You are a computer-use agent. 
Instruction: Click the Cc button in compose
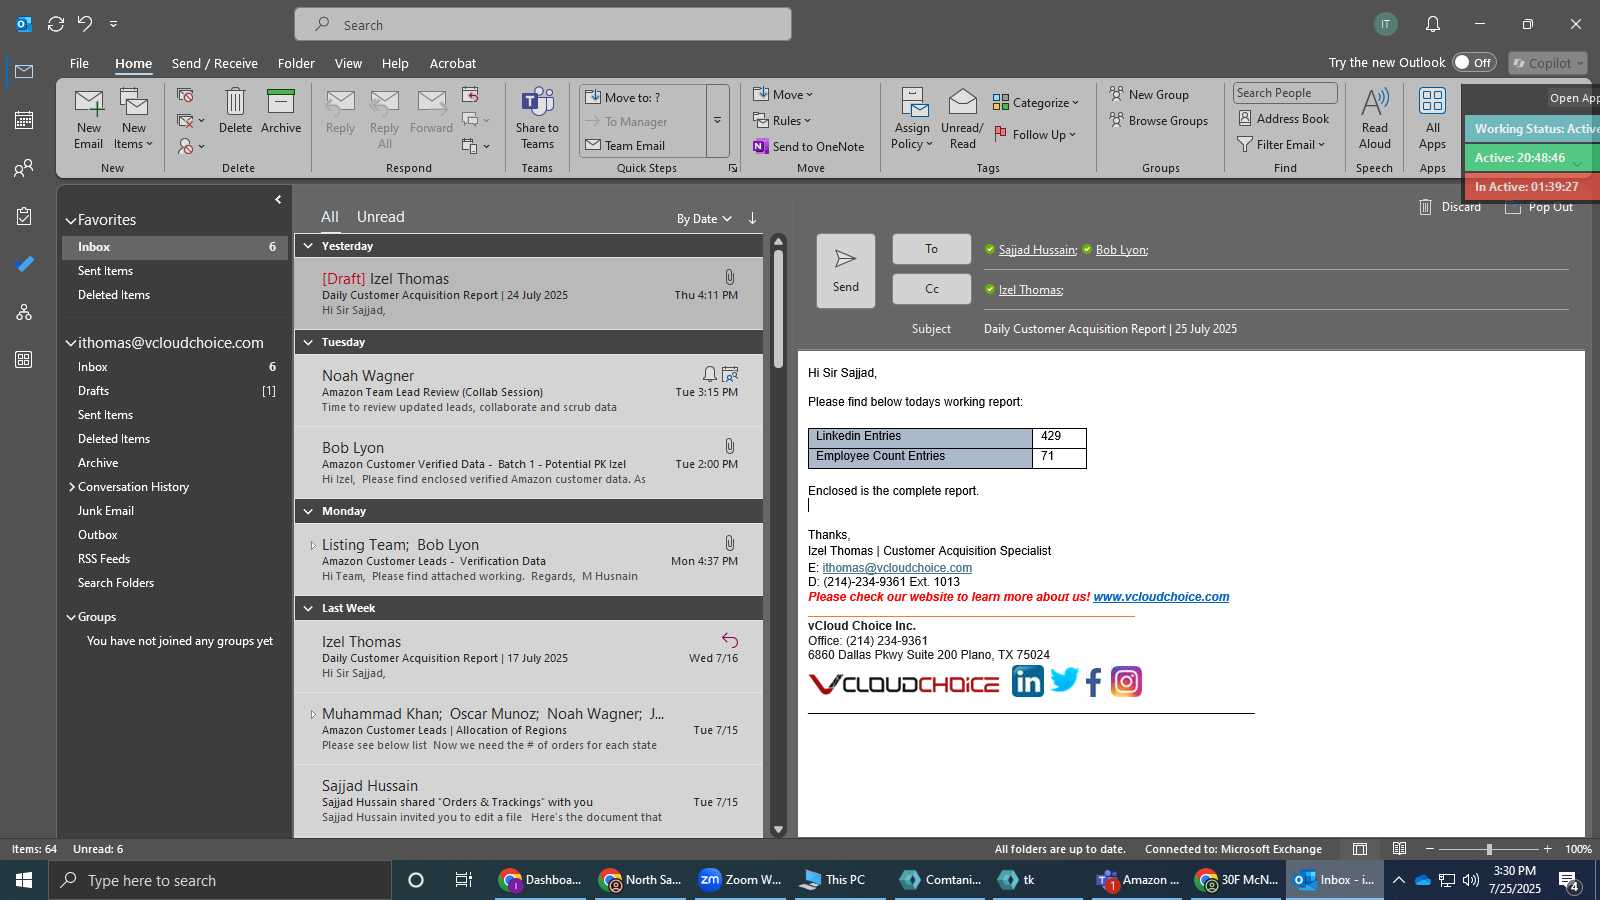(931, 289)
